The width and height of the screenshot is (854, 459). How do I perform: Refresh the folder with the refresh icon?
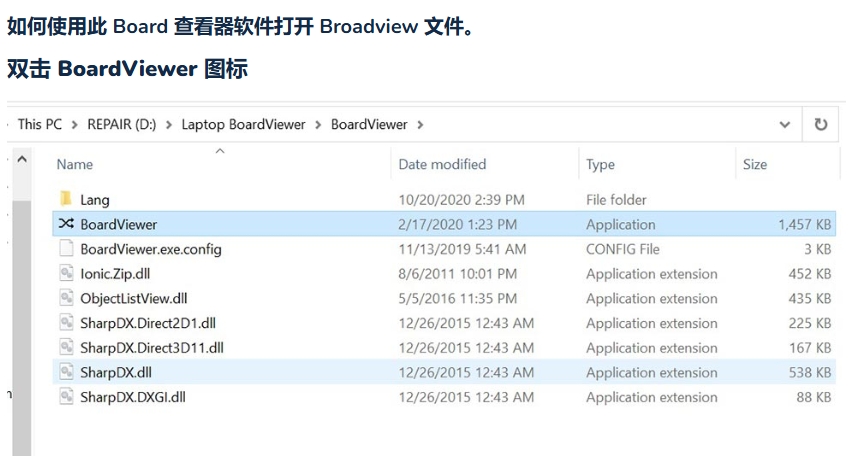coord(820,125)
